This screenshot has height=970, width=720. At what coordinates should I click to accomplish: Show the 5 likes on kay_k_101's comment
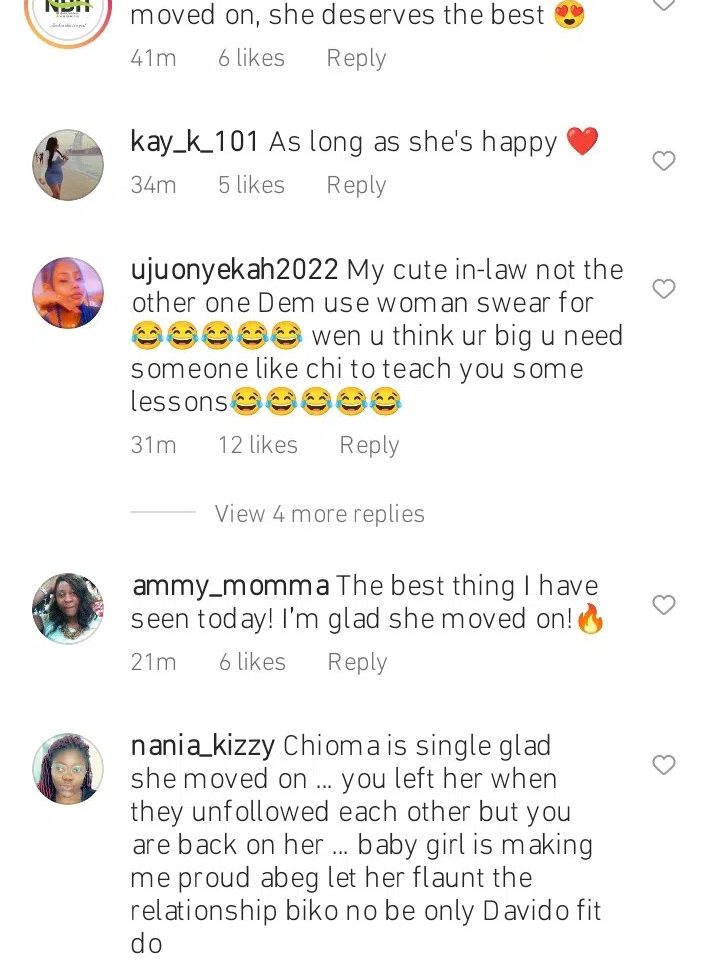[251, 186]
